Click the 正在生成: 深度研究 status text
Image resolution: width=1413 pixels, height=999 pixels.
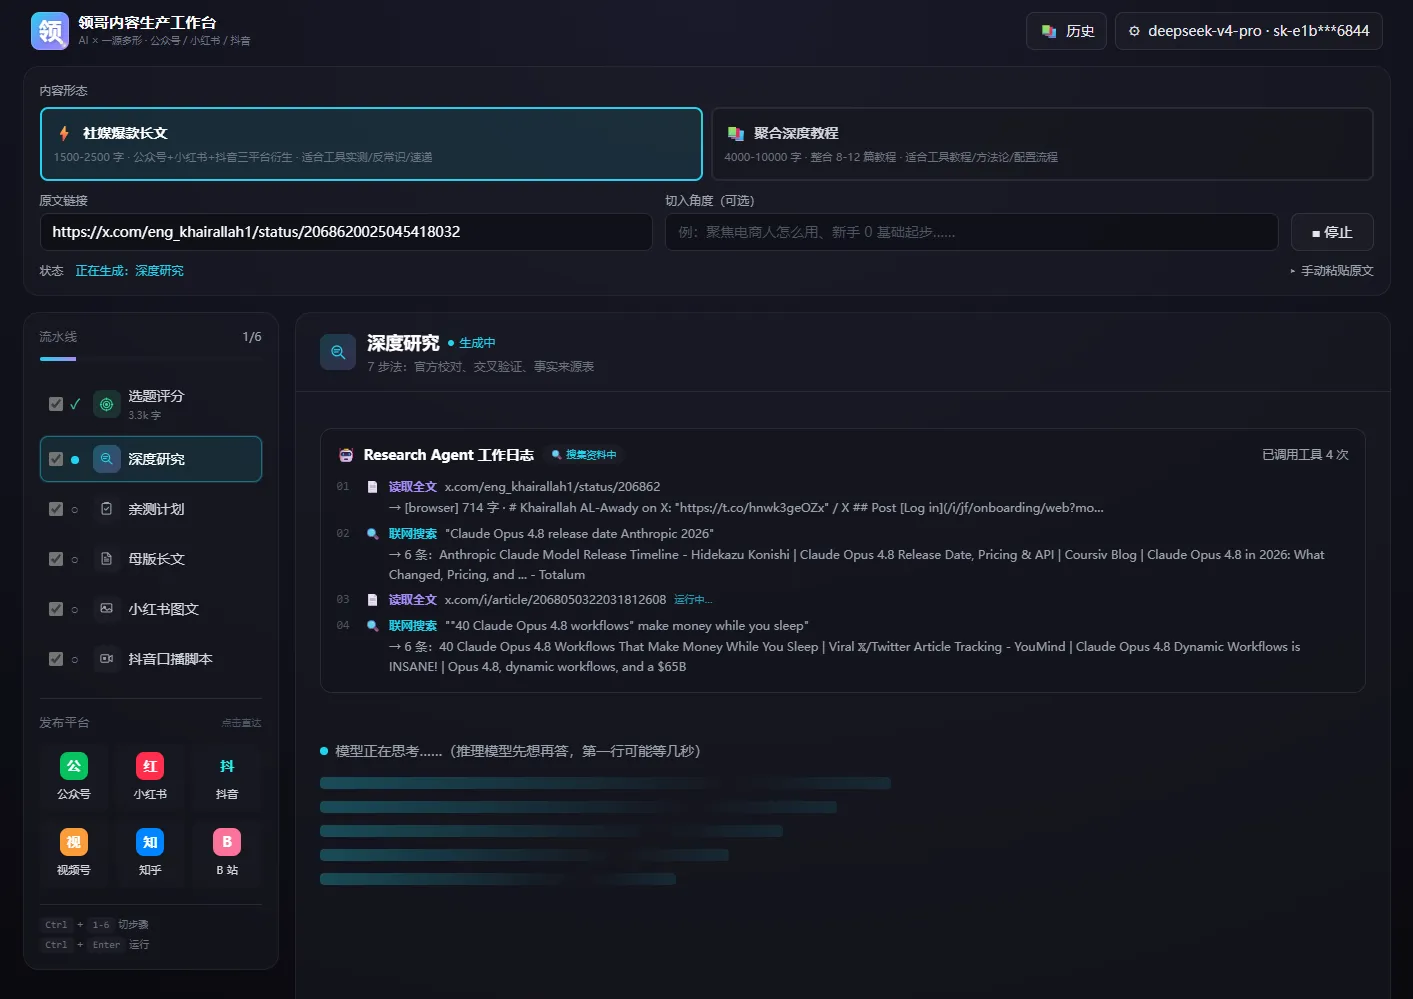pos(129,271)
